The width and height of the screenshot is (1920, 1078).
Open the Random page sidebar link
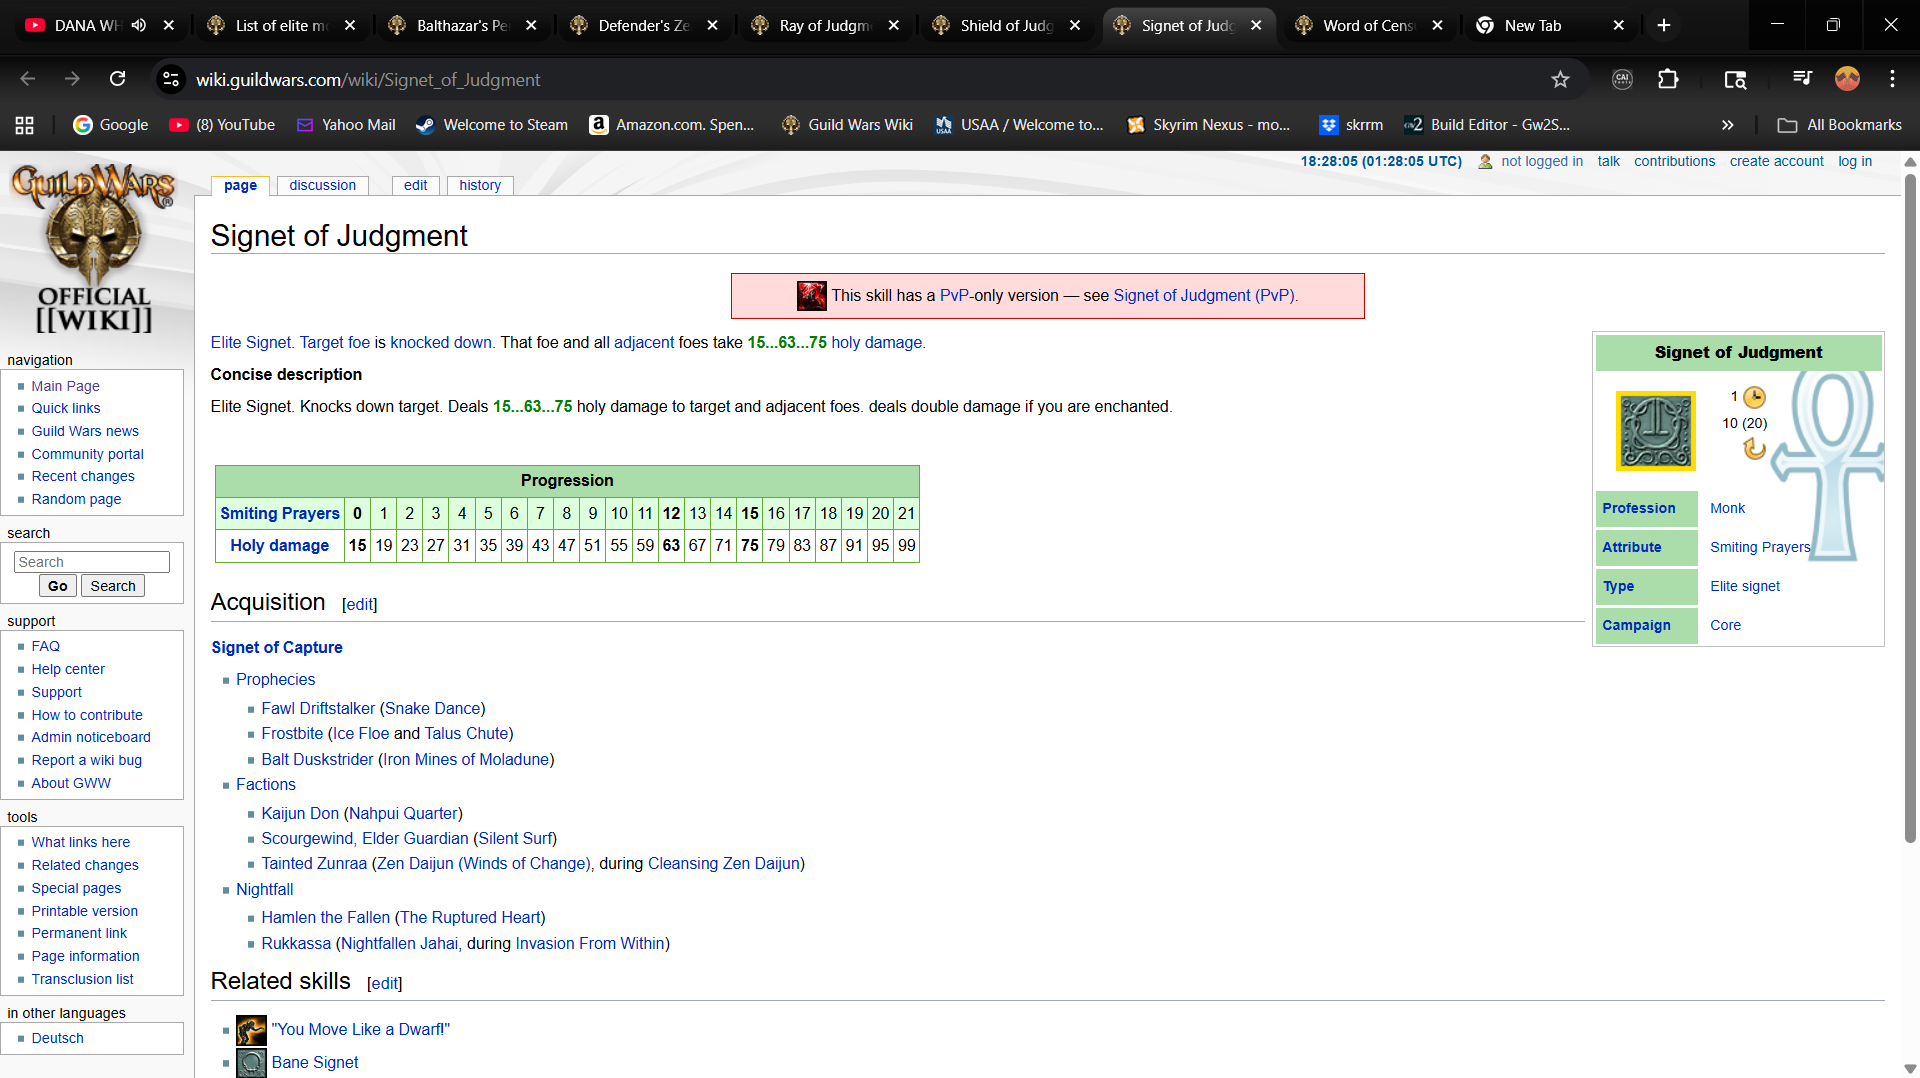pyautogui.click(x=76, y=500)
